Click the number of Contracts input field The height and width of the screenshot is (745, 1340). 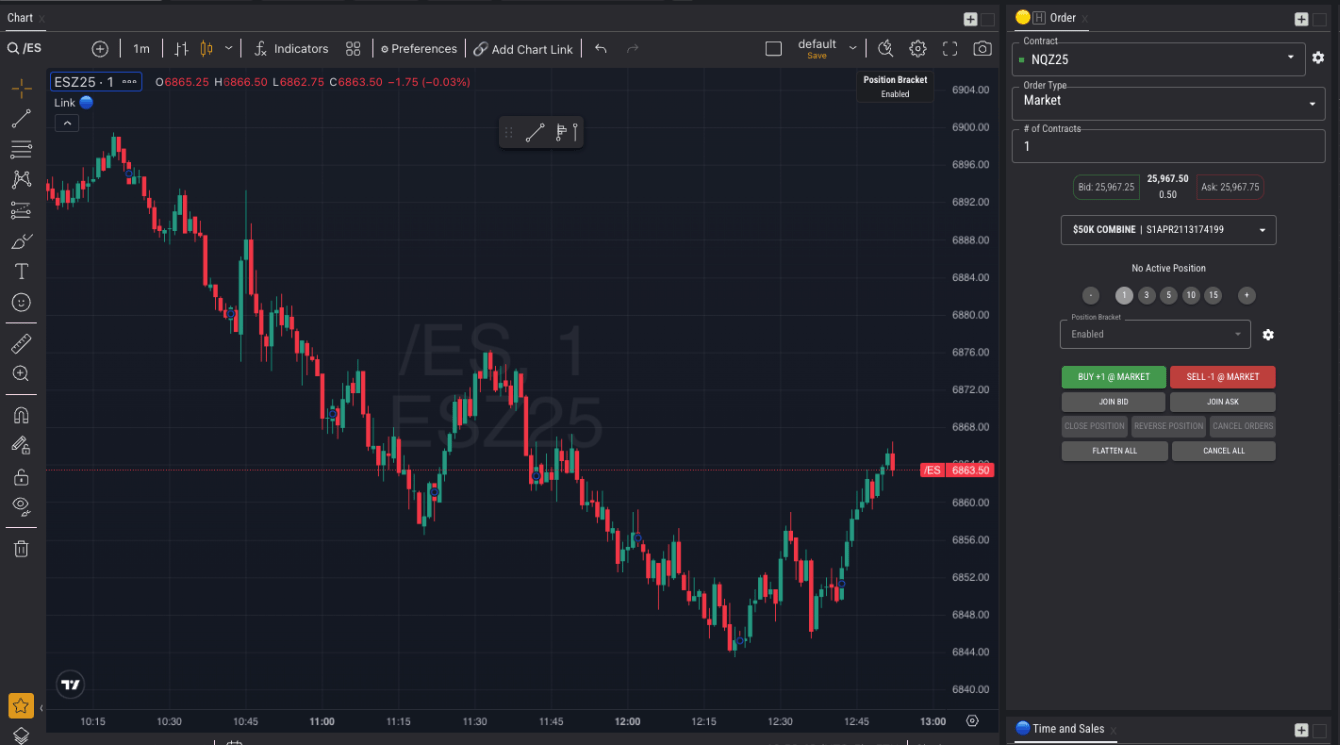point(1169,145)
